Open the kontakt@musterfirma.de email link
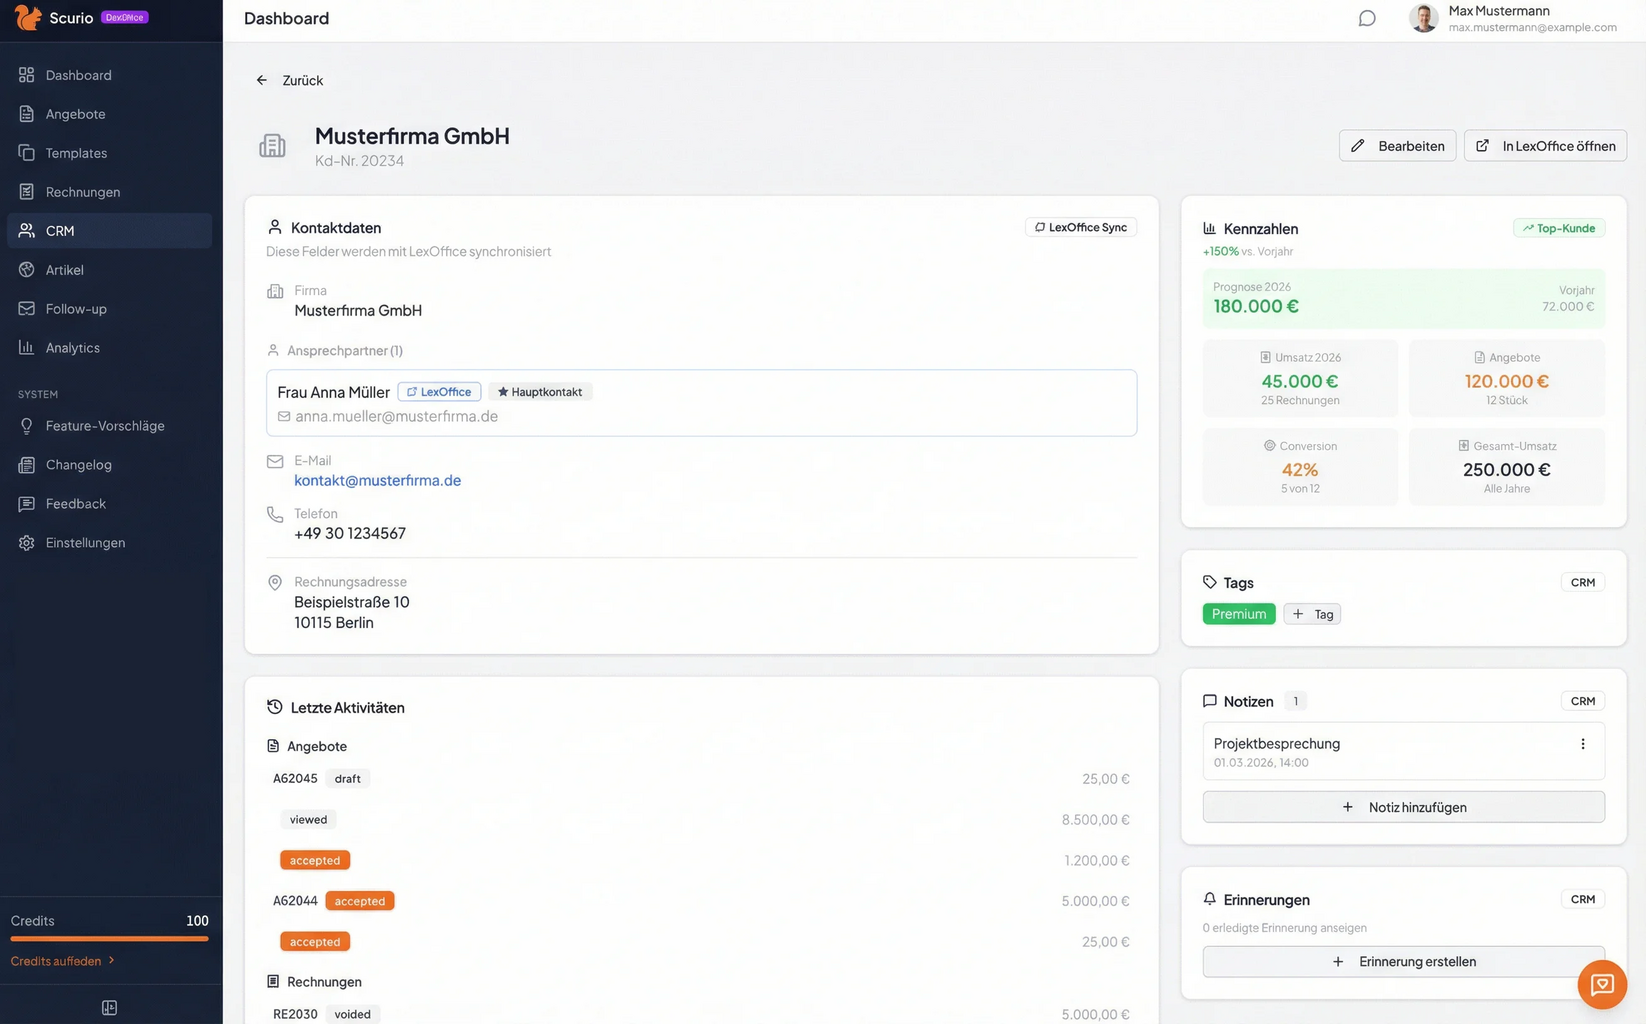The width and height of the screenshot is (1646, 1024). tap(377, 481)
